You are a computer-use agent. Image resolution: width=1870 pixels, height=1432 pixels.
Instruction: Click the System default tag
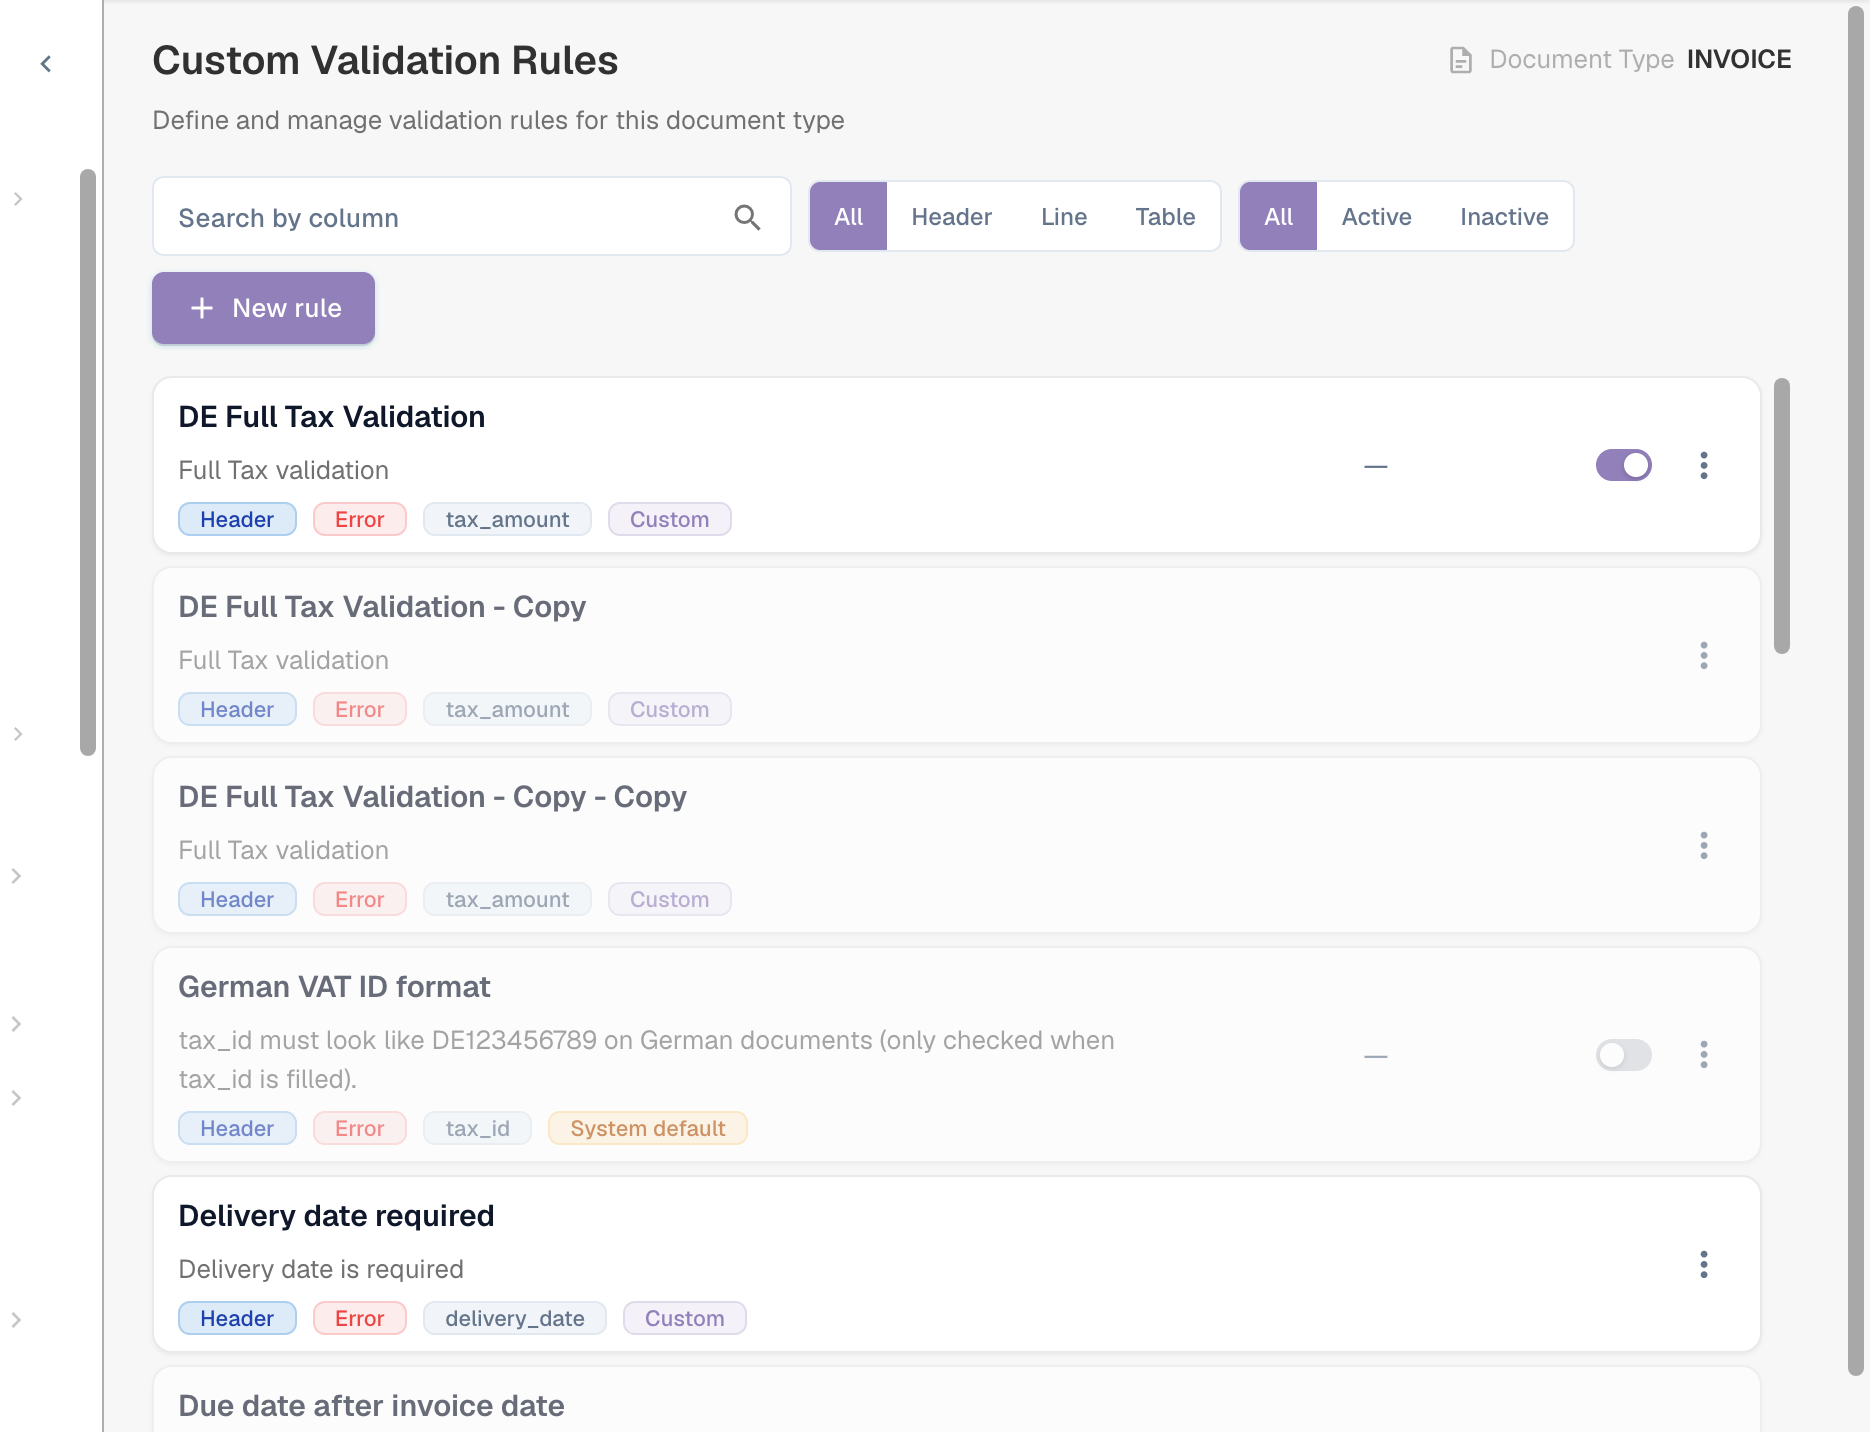(647, 1128)
